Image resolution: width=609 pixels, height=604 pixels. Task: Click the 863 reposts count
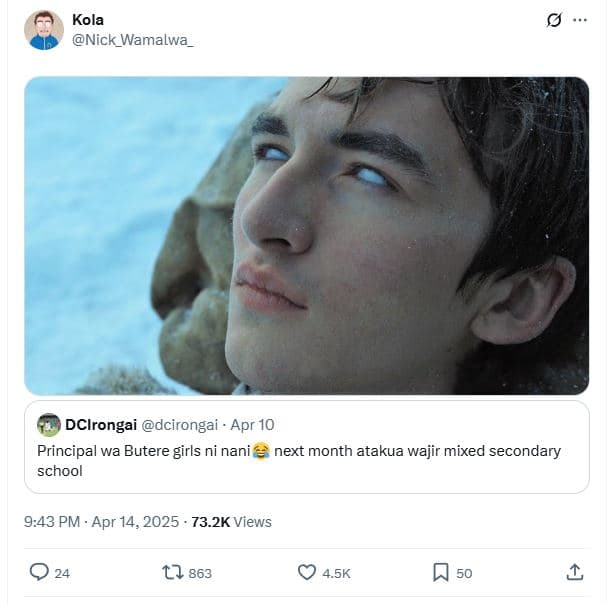[200, 573]
